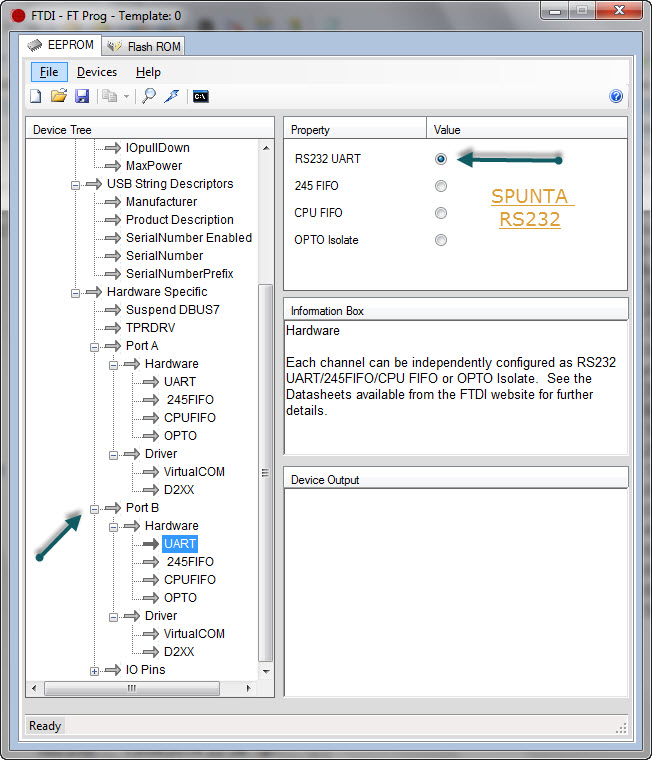652x760 pixels.
Task: Select UART under Port A Hardware
Action: pyautogui.click(x=180, y=382)
